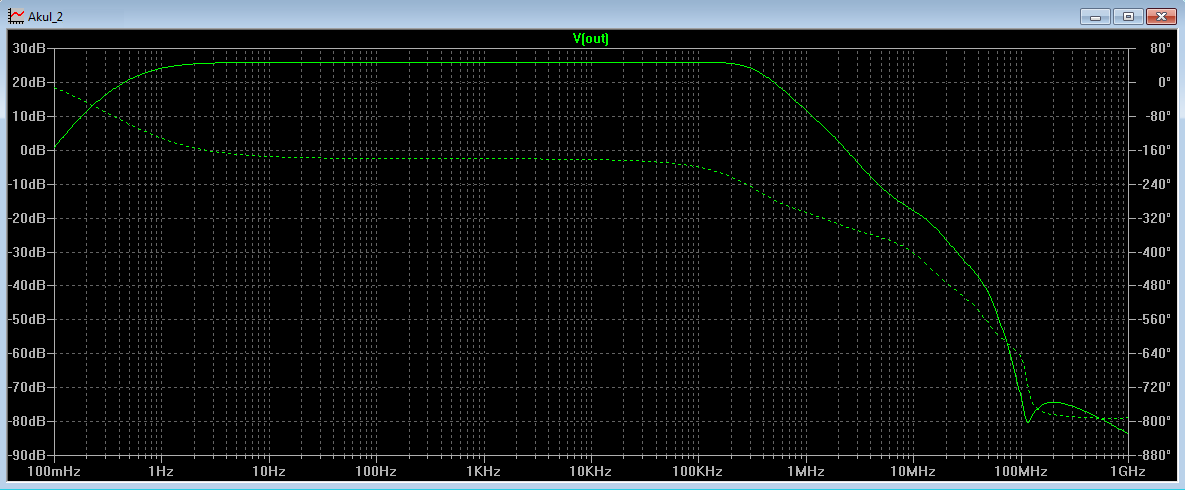Click the -90dB magnitude axis label

pos(28,455)
